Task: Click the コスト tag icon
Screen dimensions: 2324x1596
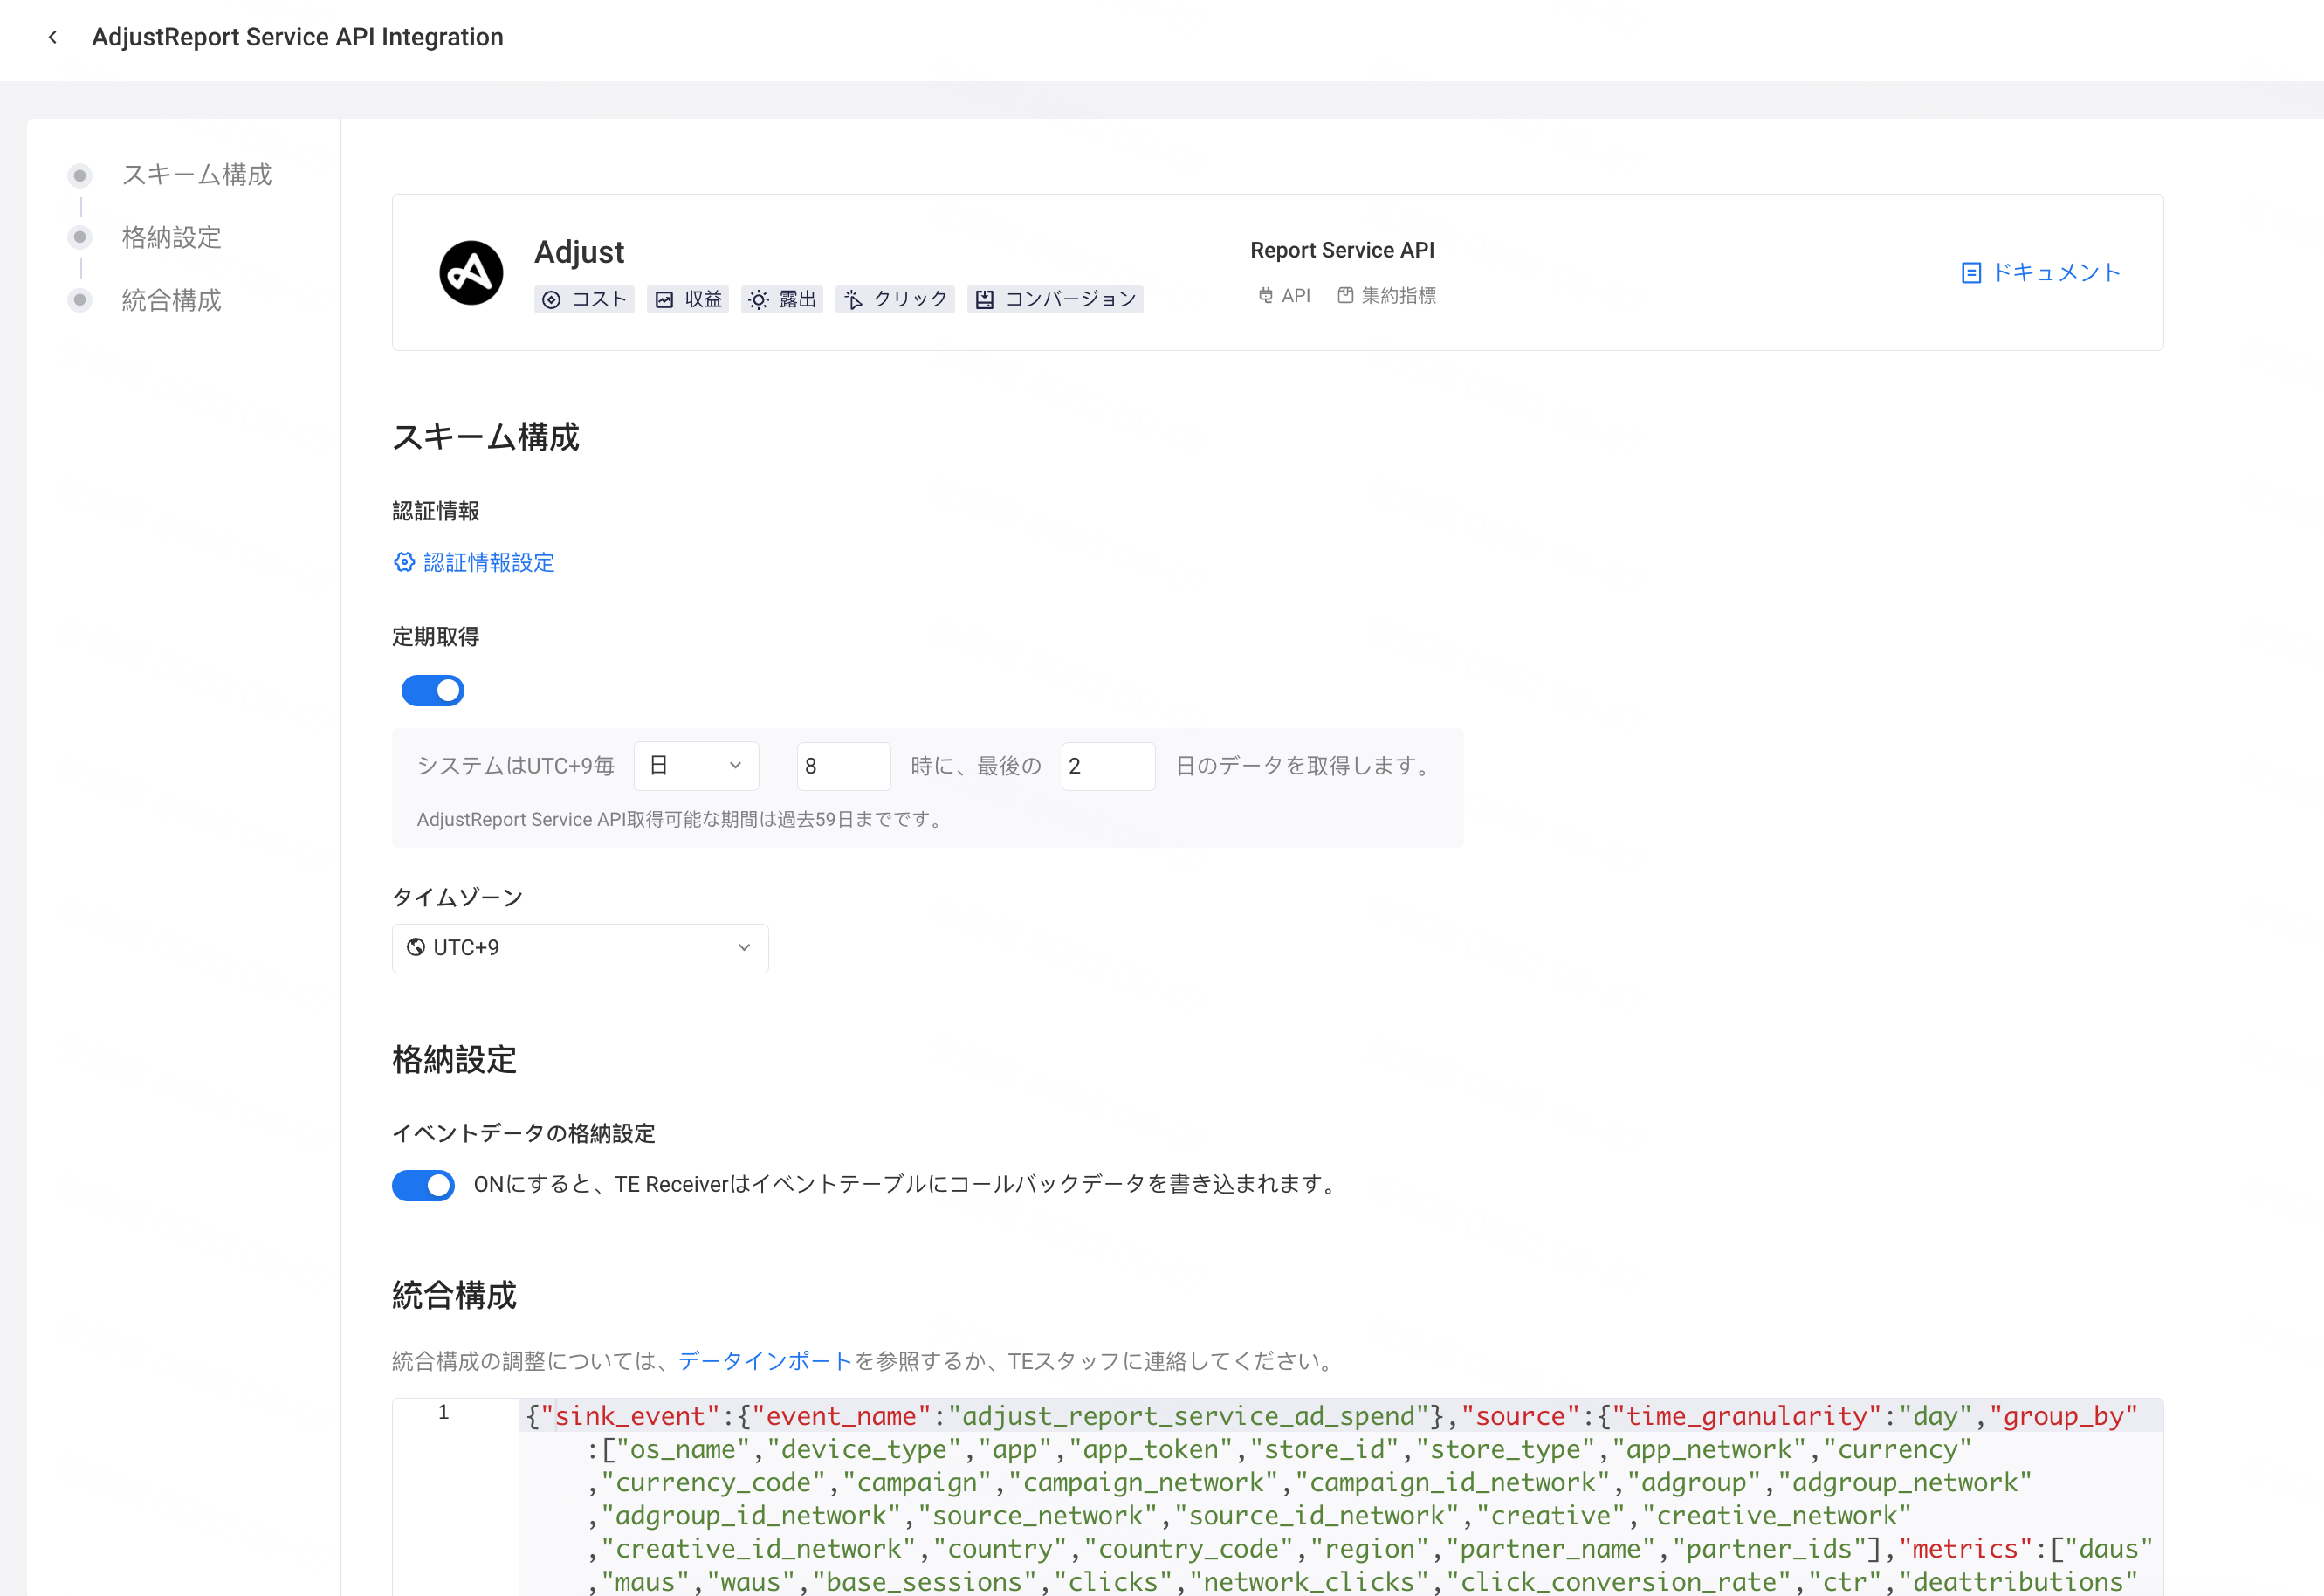Action: click(x=551, y=299)
